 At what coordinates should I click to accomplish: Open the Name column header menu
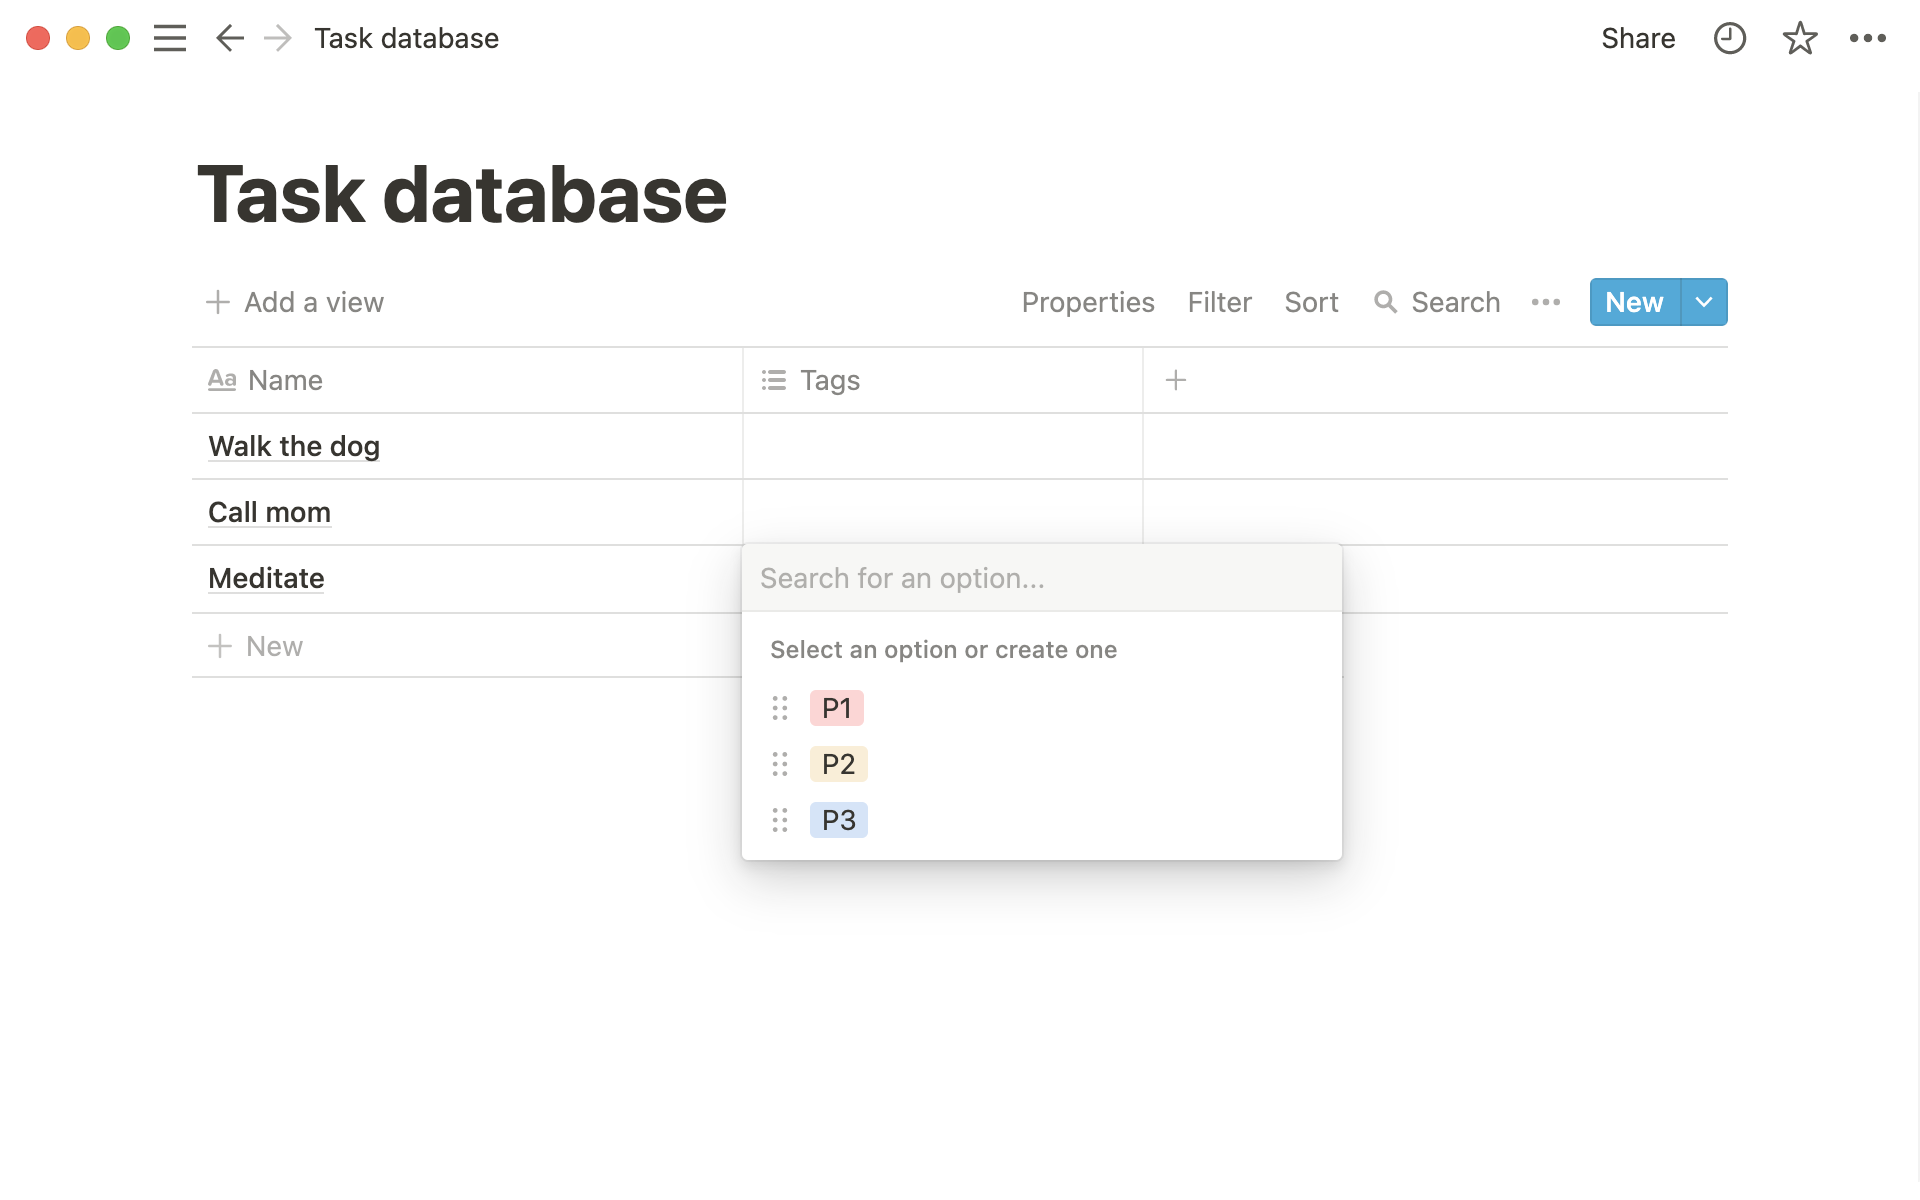click(x=285, y=380)
